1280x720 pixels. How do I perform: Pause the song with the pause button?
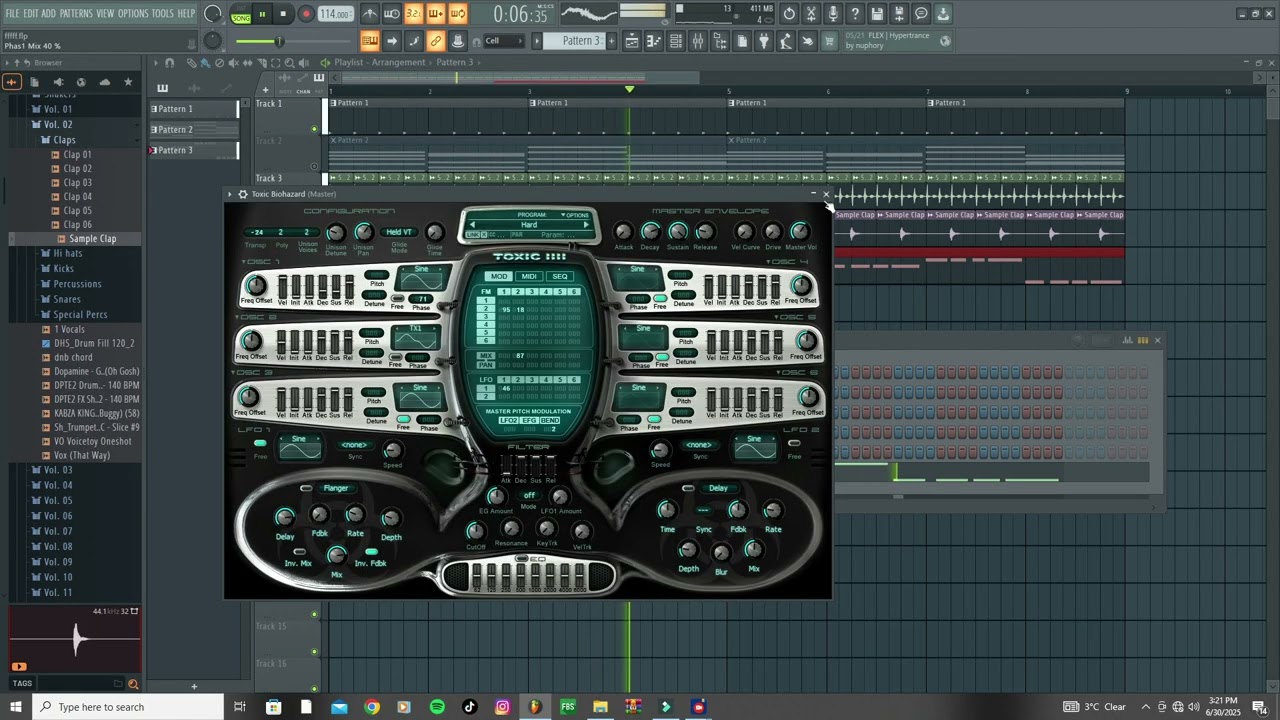tap(263, 14)
